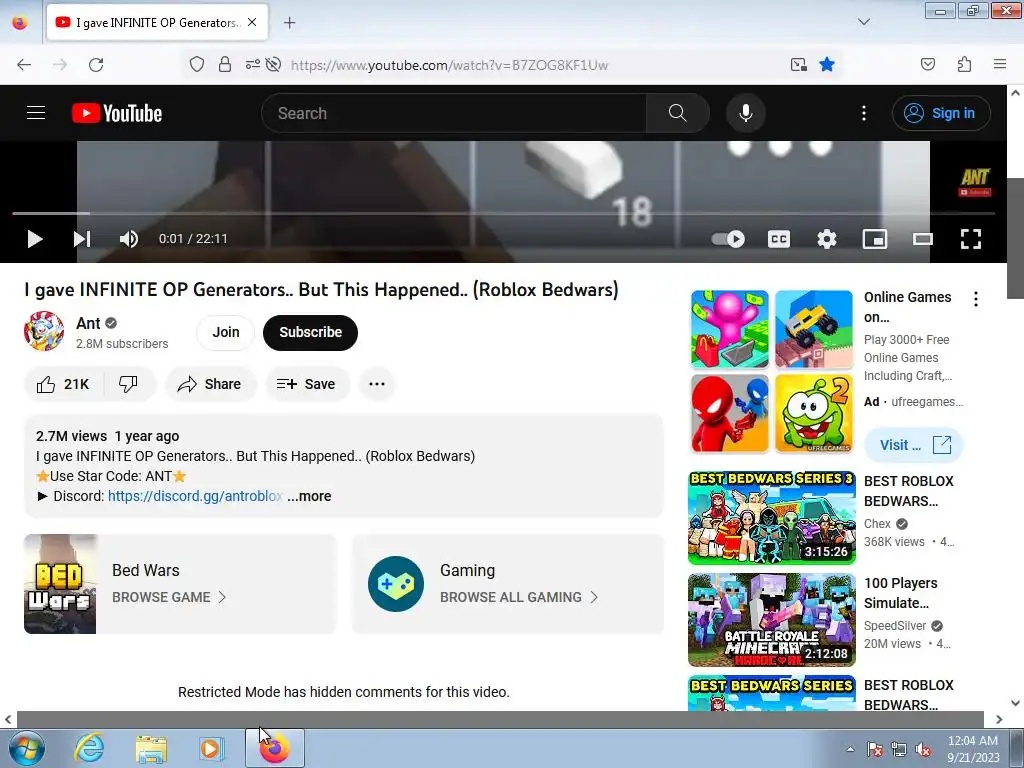
Task: Save video to a playlist
Action: (307, 384)
